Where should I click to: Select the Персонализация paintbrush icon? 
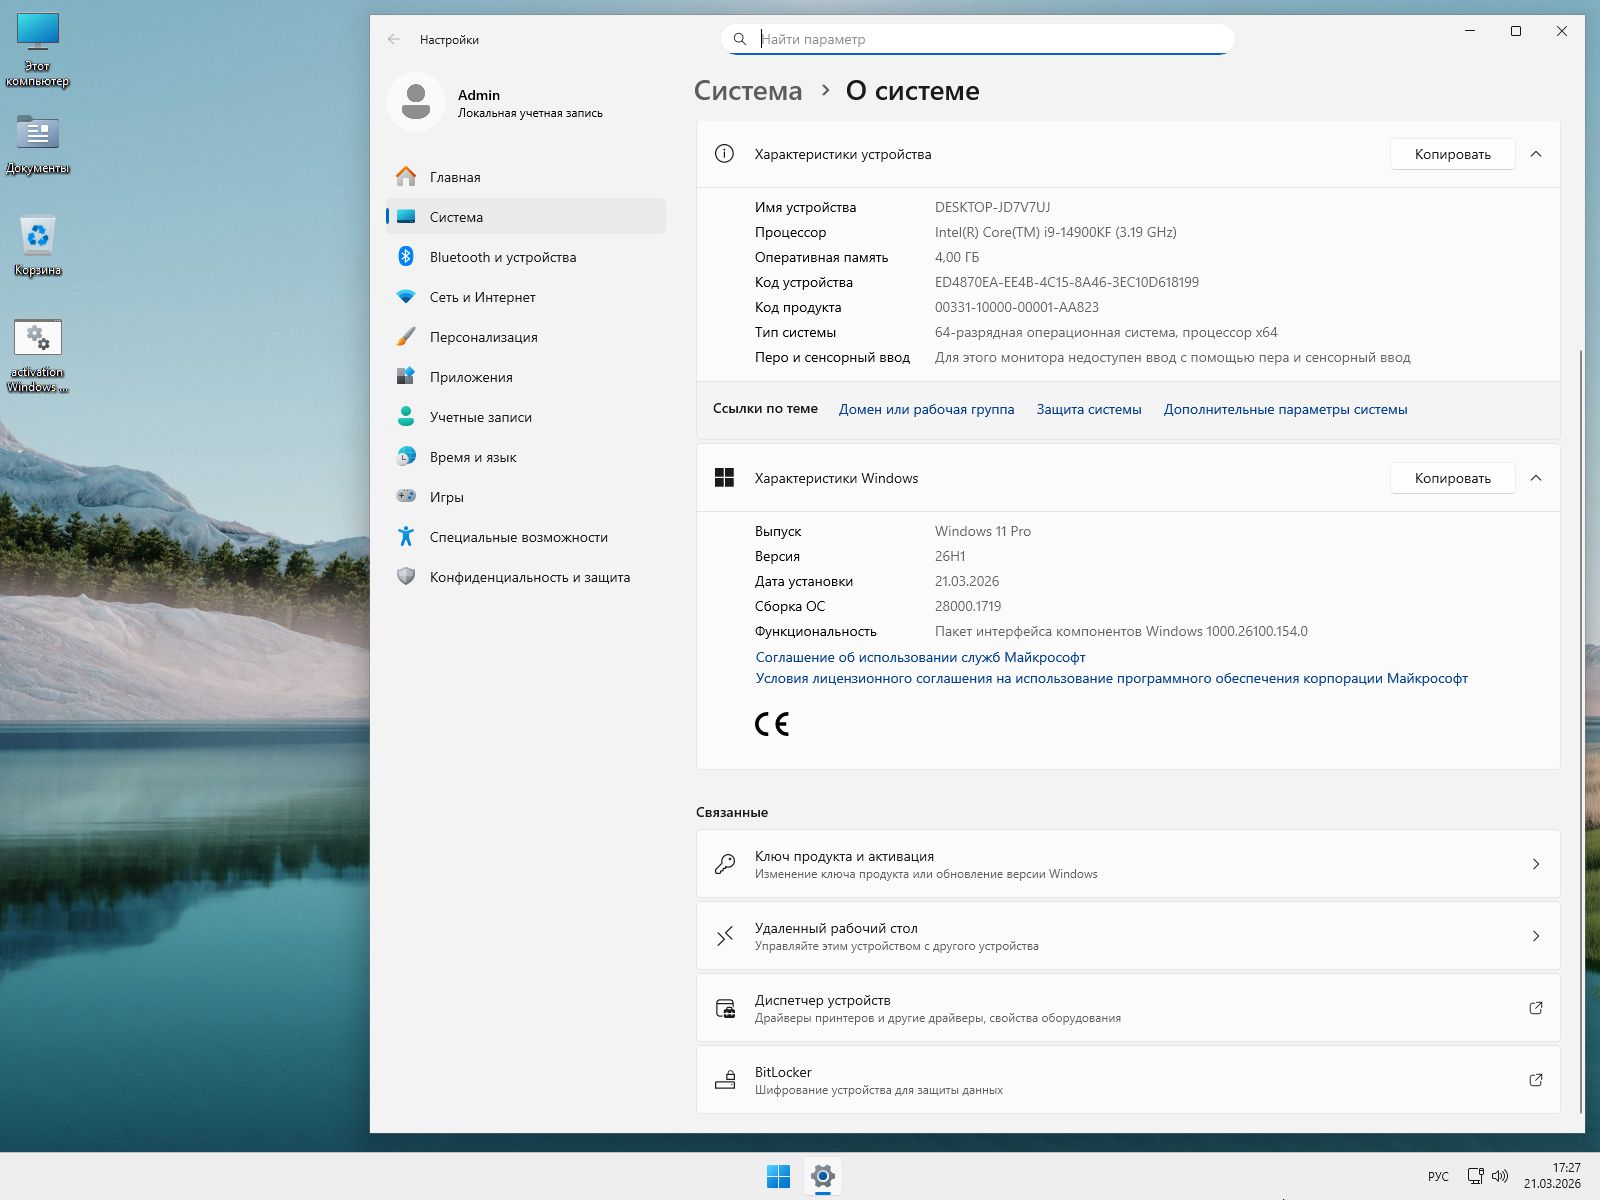(x=406, y=337)
